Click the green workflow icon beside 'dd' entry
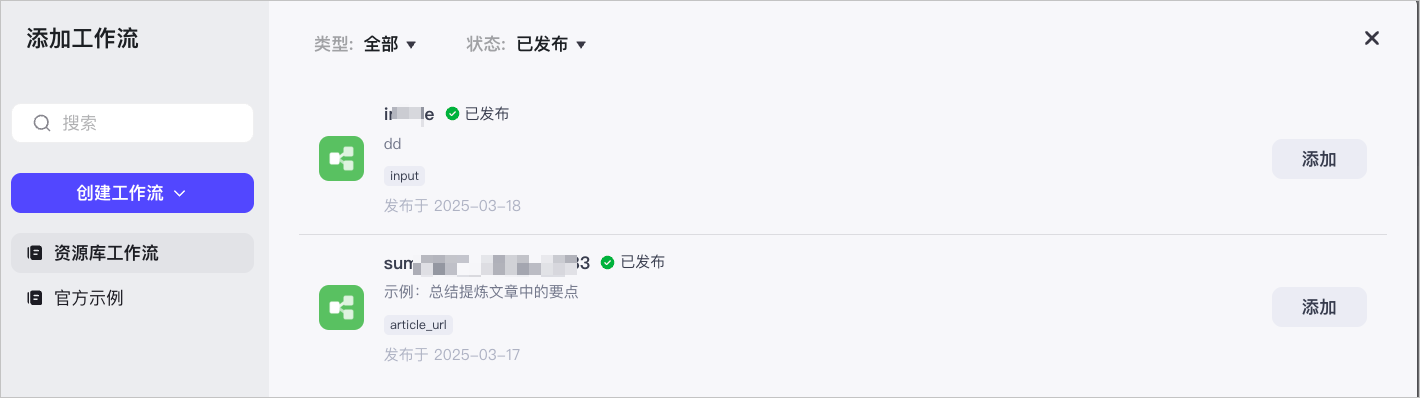Viewport: 1420px width, 398px height. pyautogui.click(x=341, y=159)
